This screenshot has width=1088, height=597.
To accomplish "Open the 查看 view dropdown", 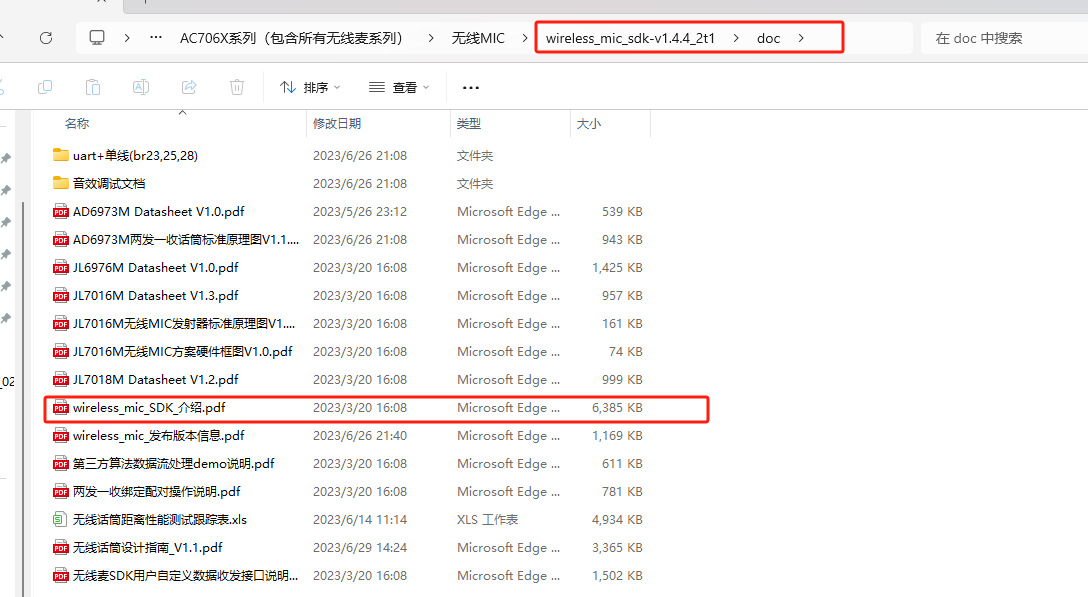I will [400, 87].
